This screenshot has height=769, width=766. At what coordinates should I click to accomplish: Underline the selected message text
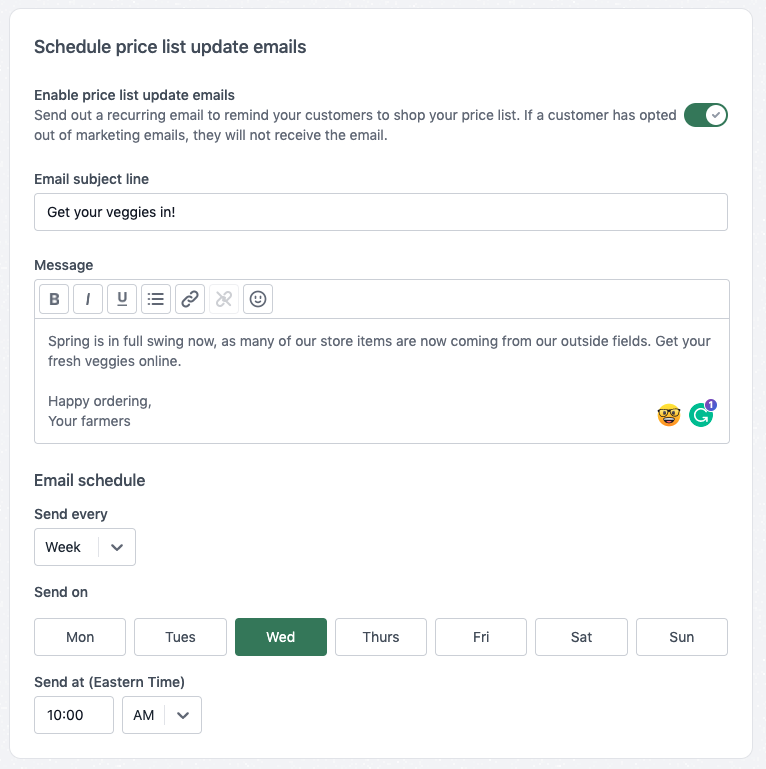tap(122, 298)
